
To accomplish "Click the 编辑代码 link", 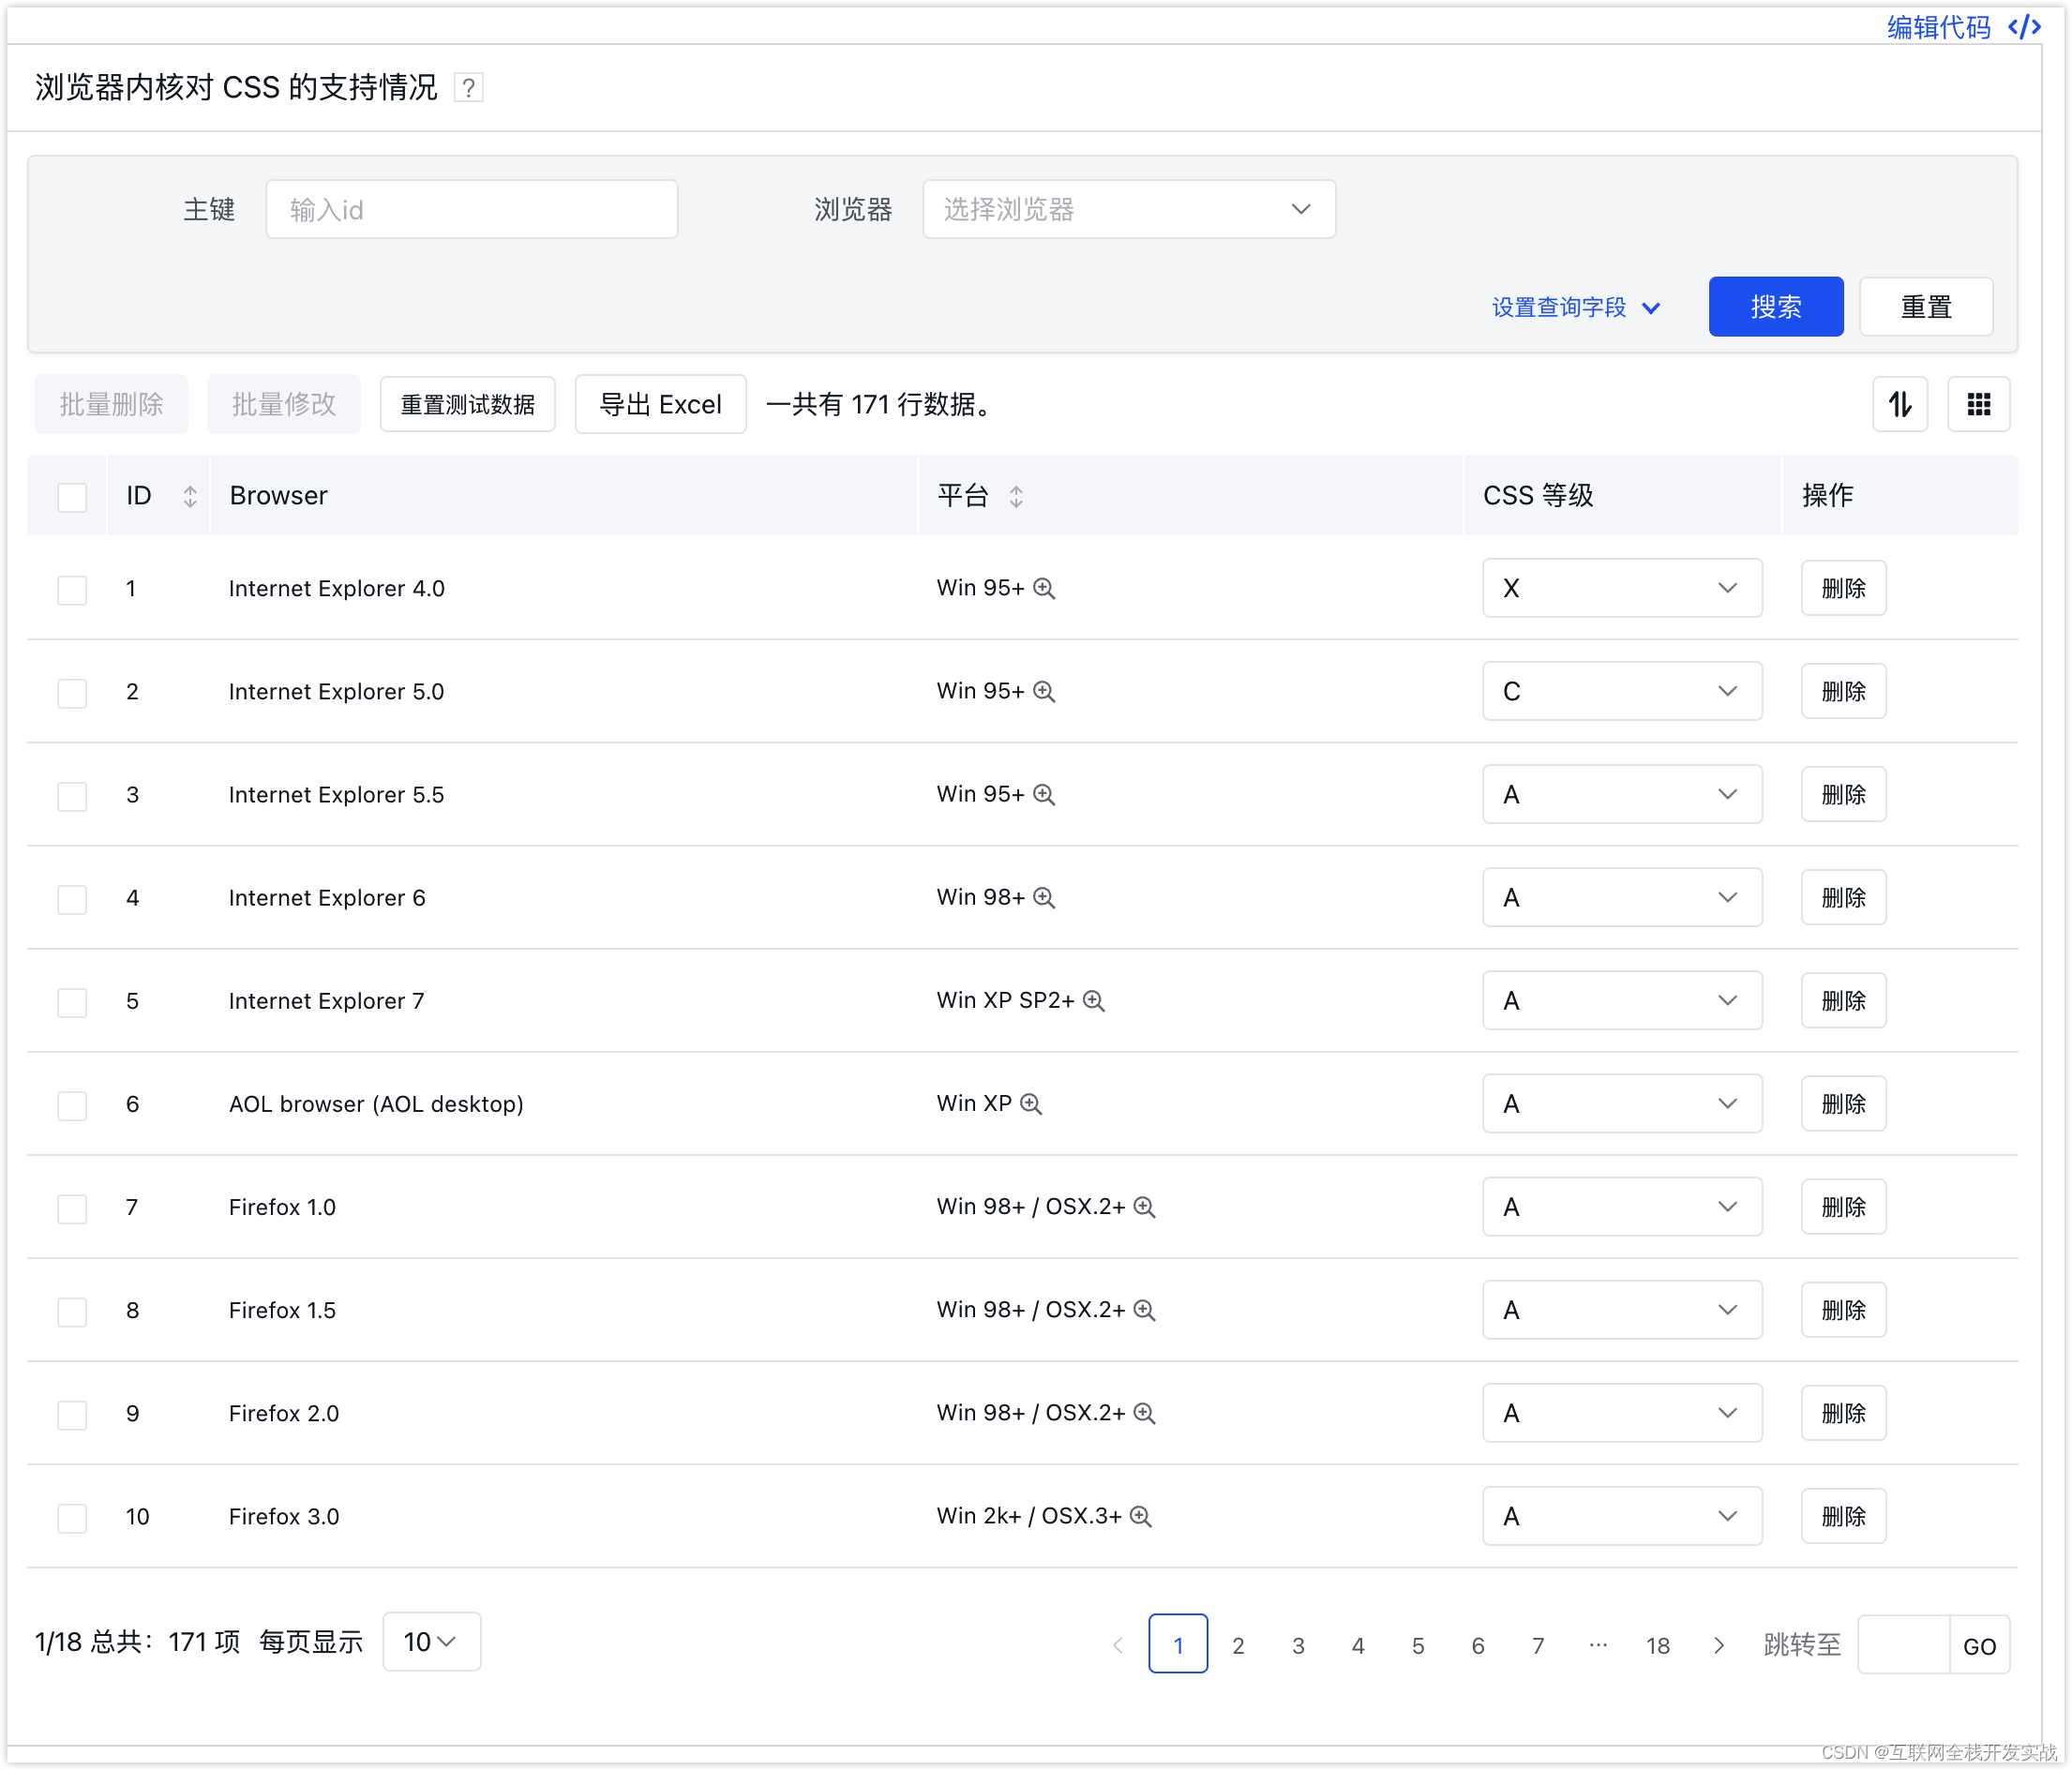I will point(1938,27).
